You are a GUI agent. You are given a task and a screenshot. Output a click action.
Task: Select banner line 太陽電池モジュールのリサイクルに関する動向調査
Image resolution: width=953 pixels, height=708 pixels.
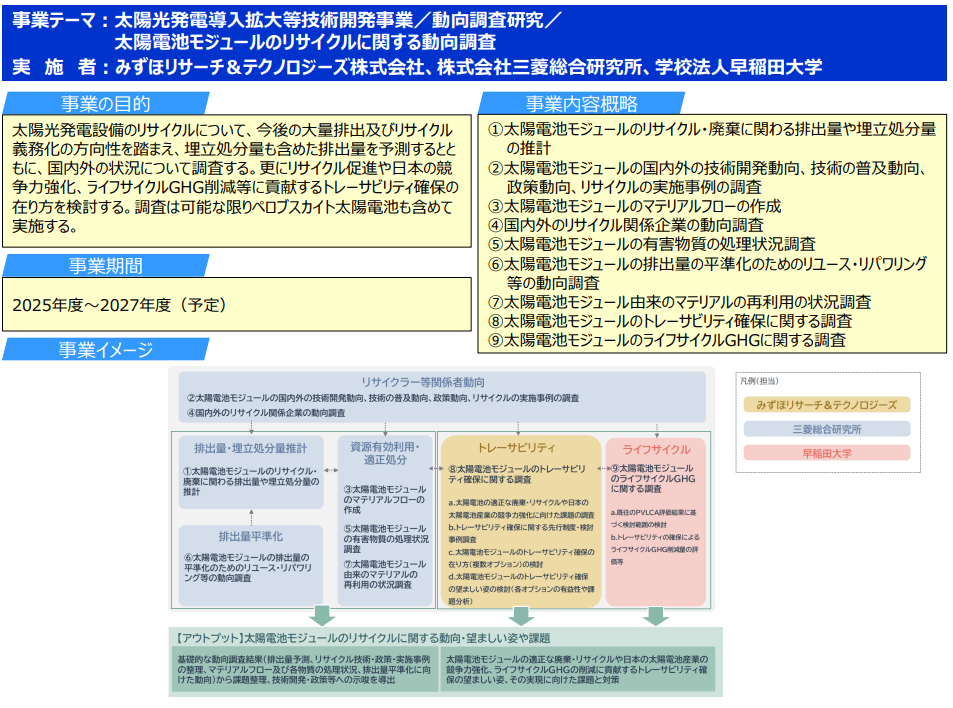coord(305,42)
